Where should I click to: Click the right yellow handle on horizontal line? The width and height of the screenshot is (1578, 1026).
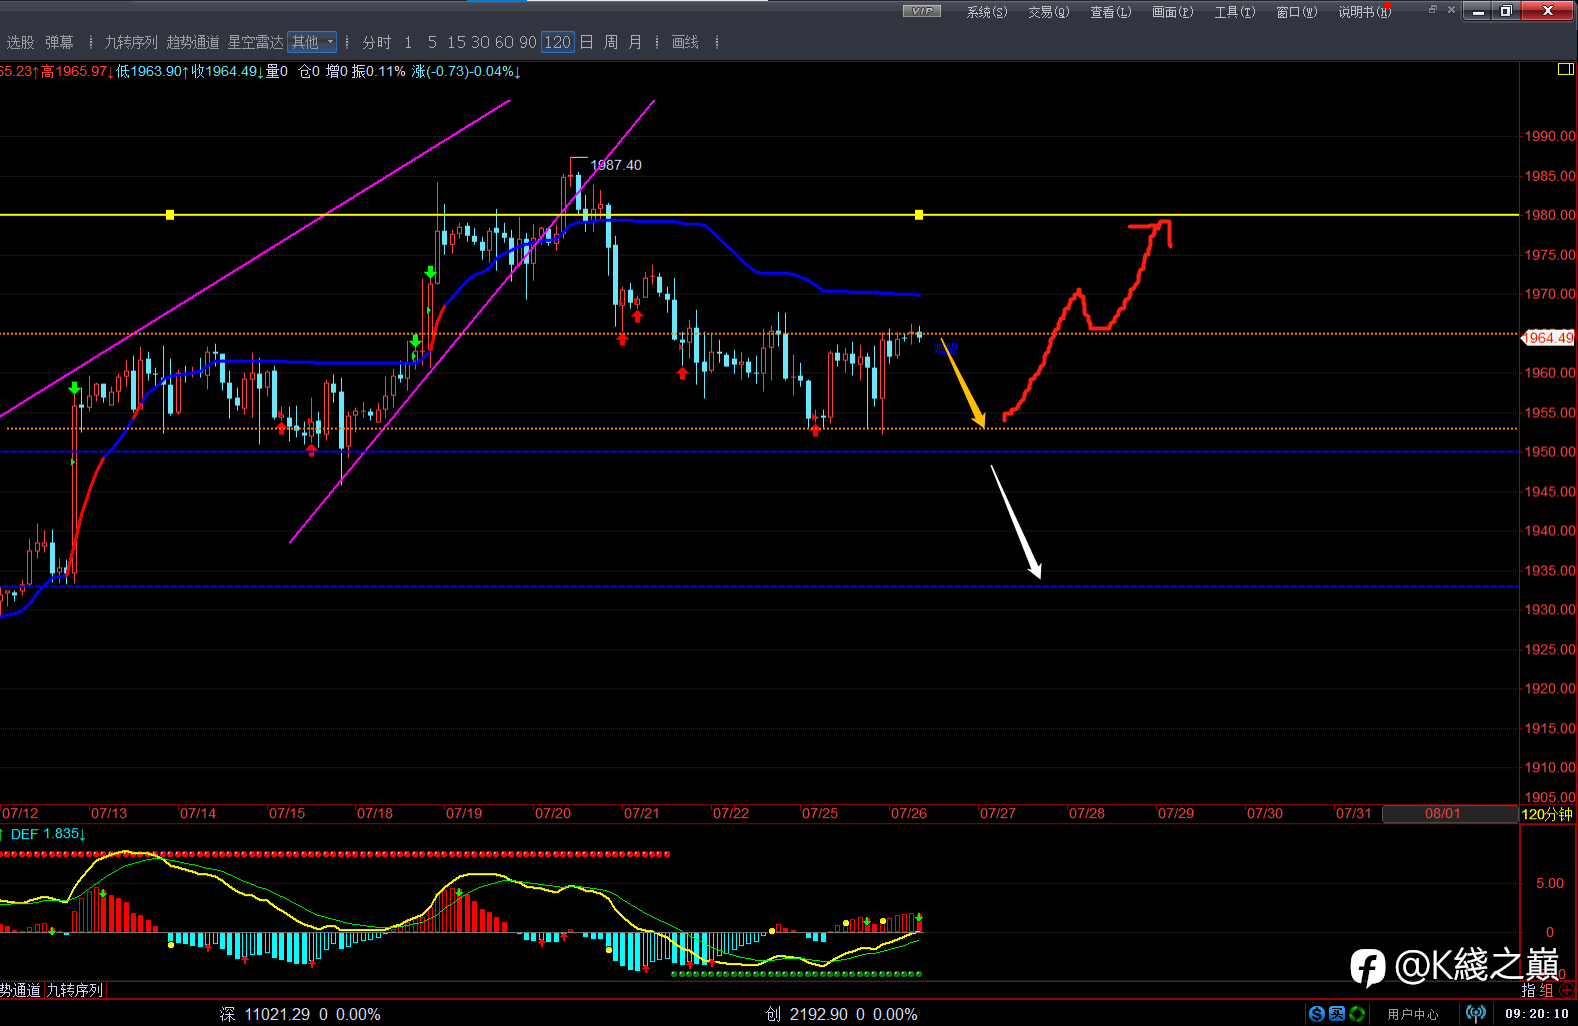tap(919, 215)
